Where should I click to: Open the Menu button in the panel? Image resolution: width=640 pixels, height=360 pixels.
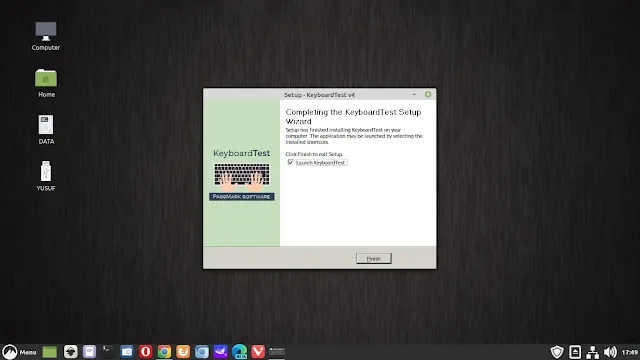[19, 351]
